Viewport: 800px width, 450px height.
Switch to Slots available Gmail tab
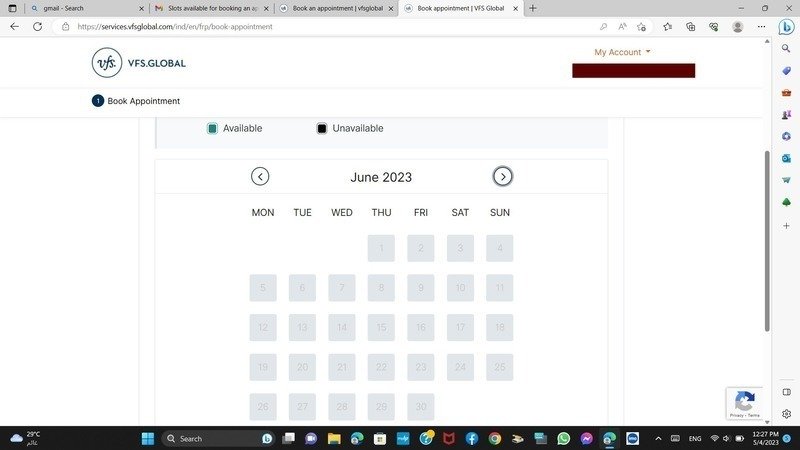click(x=210, y=8)
